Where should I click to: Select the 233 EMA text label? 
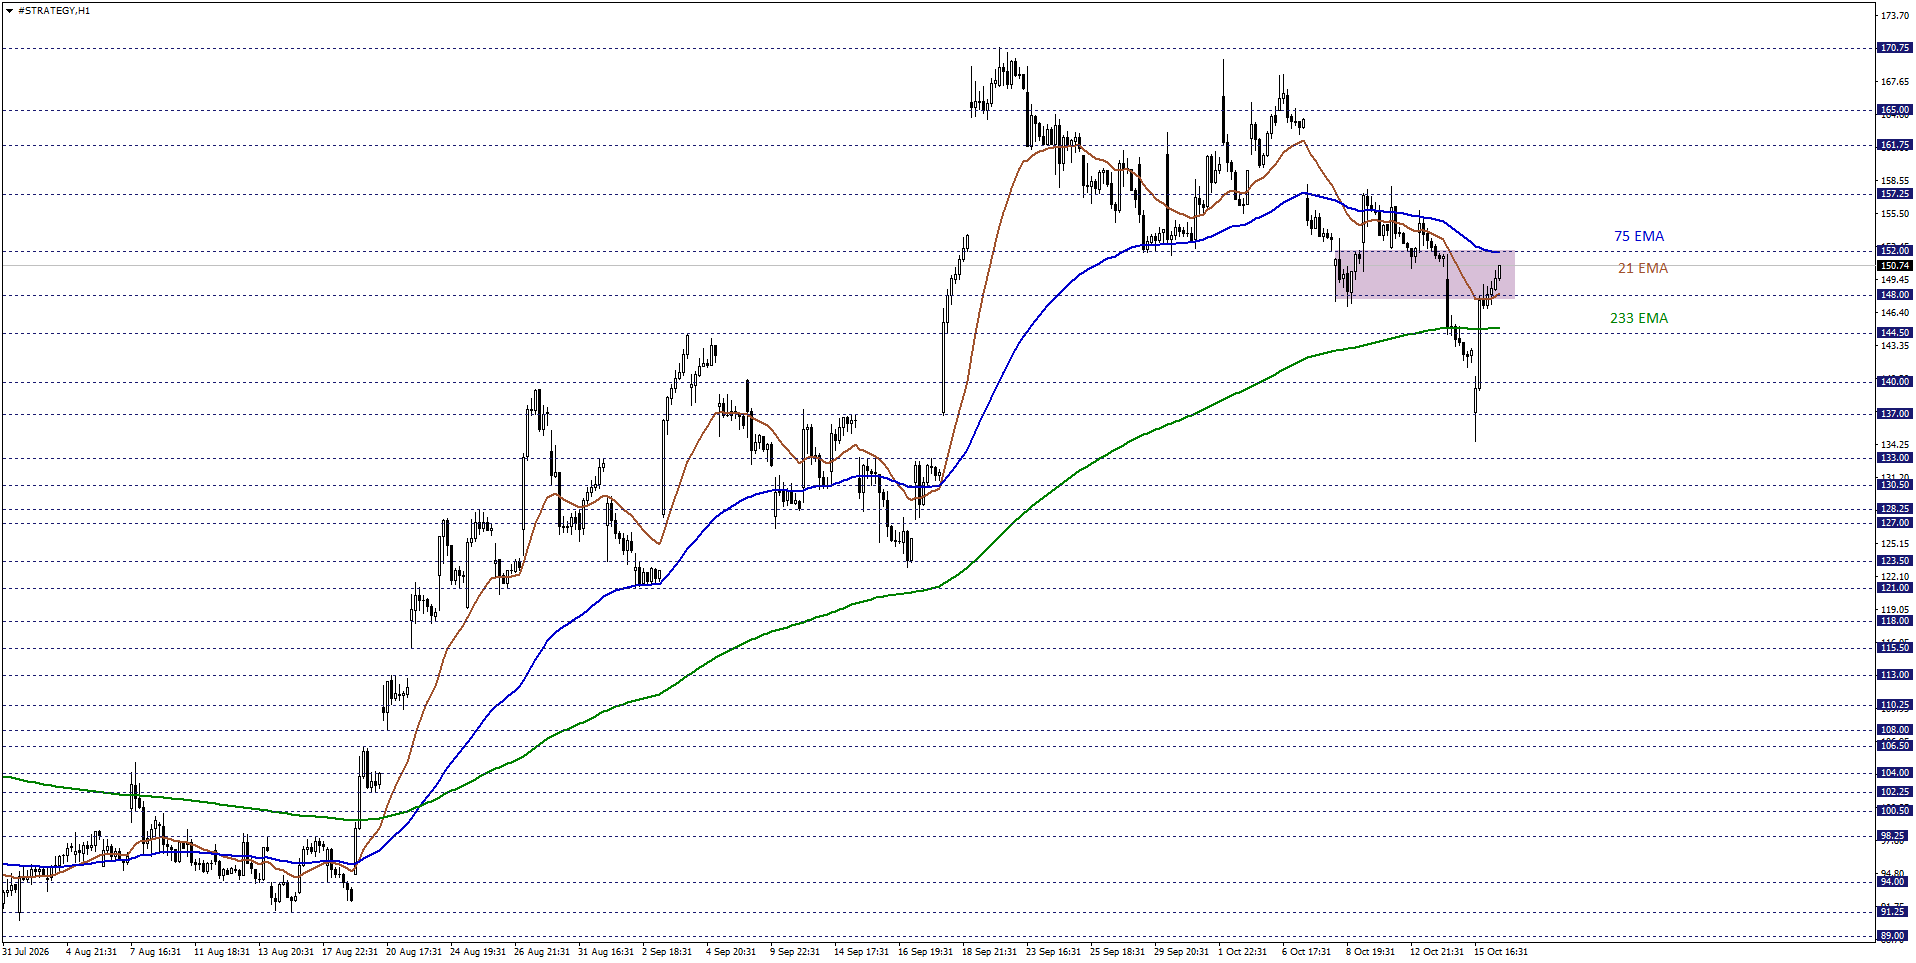[x=1639, y=318]
